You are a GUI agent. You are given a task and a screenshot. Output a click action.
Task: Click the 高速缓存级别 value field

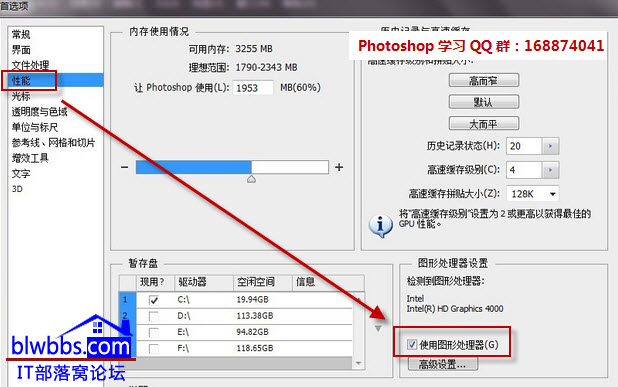(524, 170)
